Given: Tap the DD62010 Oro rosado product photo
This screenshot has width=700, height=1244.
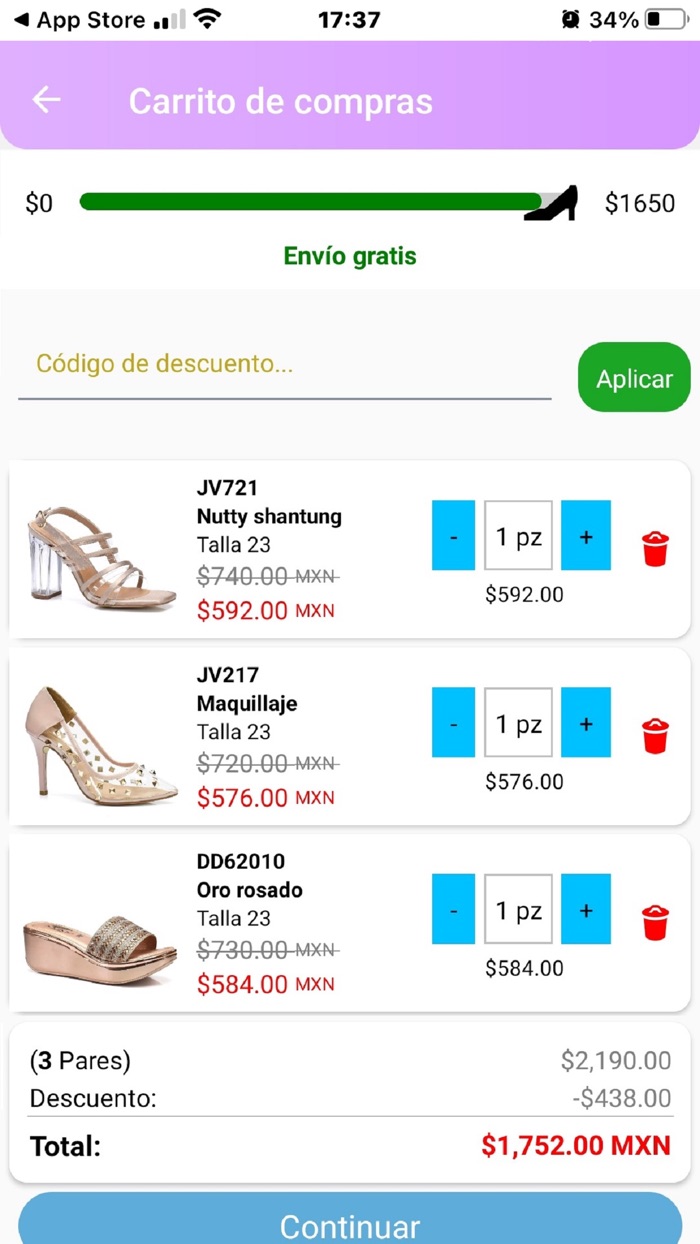Looking at the screenshot, I should coord(100,923).
